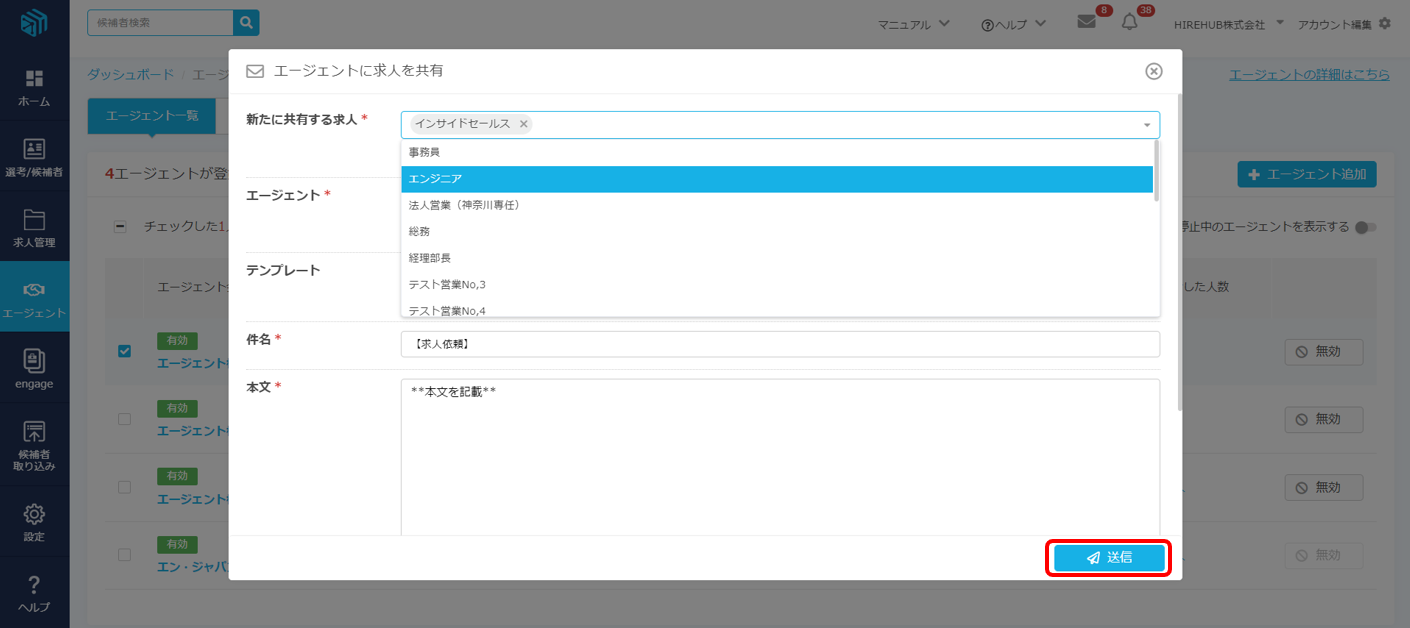
Task: Check the second agent row checkbox
Action: pyautogui.click(x=124, y=419)
